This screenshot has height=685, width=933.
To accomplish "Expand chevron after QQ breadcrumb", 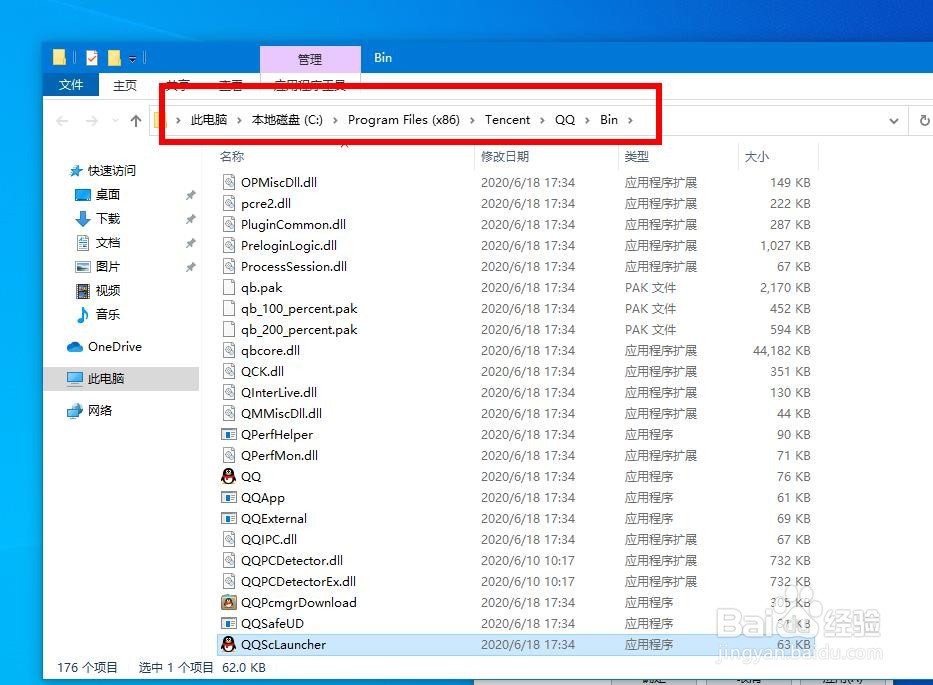I will click(587, 121).
